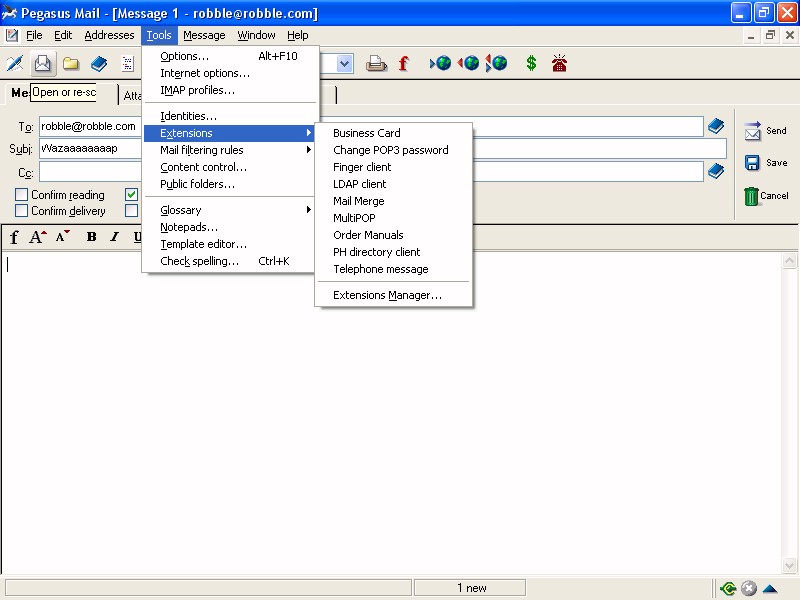This screenshot has width=800, height=600.
Task: Open the Addresses menu
Action: point(109,35)
